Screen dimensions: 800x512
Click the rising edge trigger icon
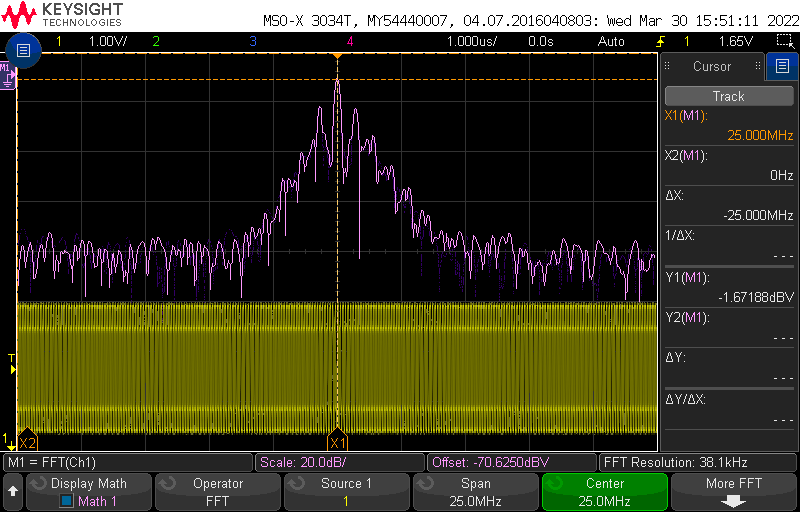tap(662, 41)
